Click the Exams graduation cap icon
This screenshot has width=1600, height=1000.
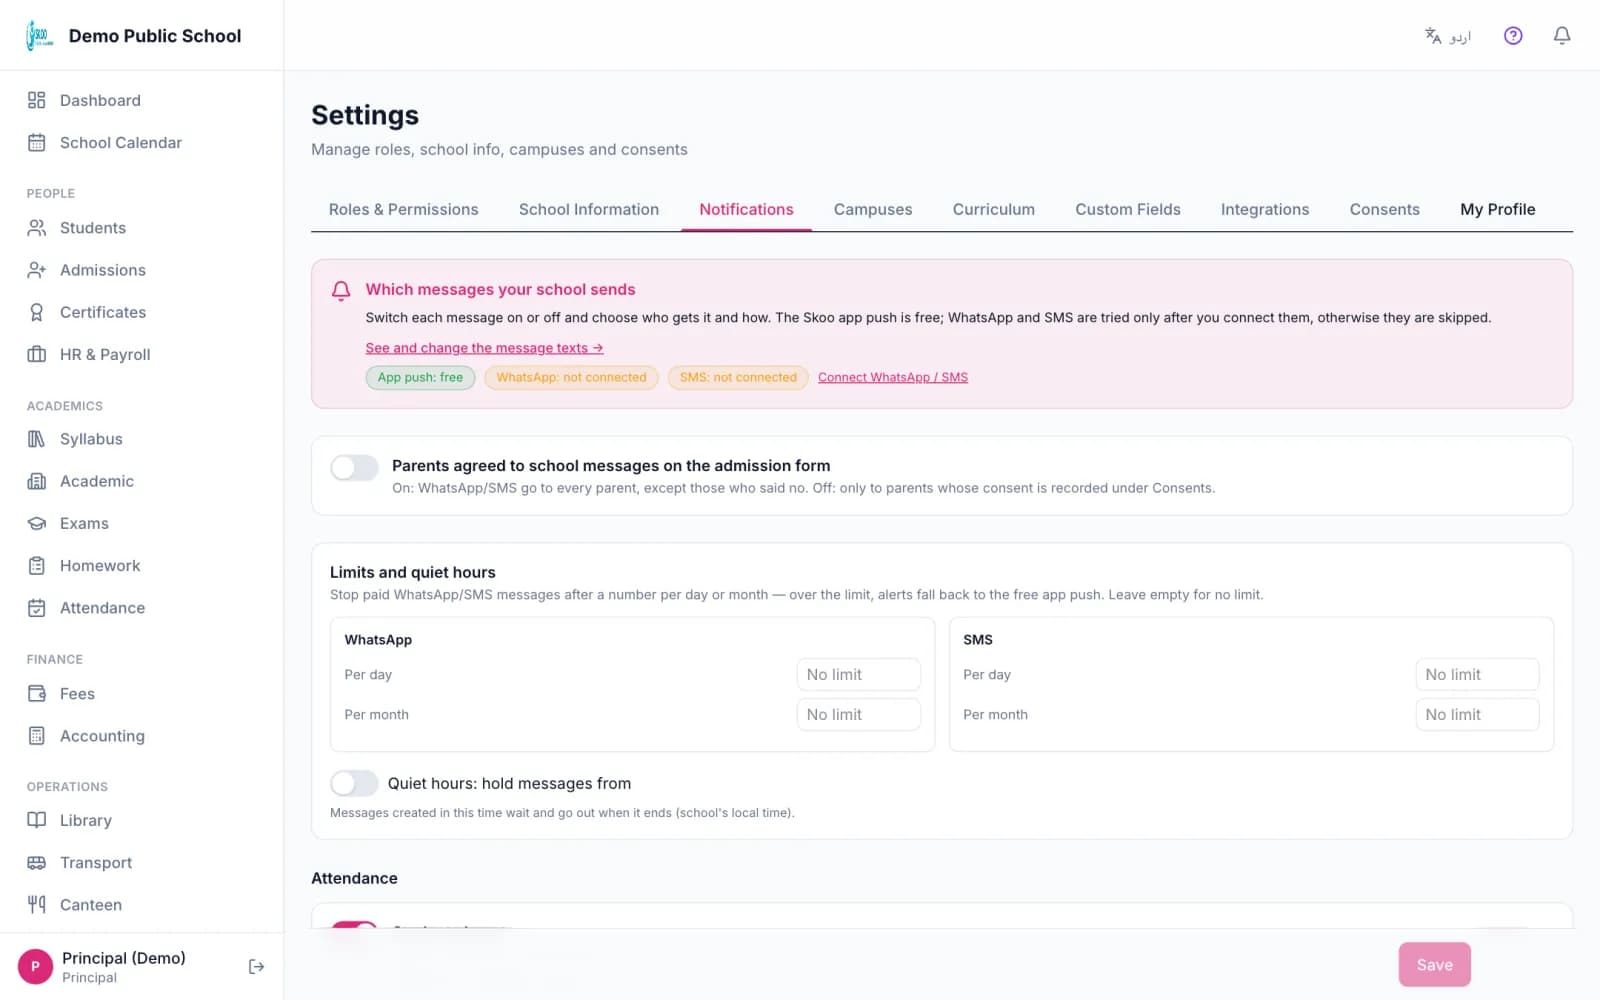coord(37,523)
